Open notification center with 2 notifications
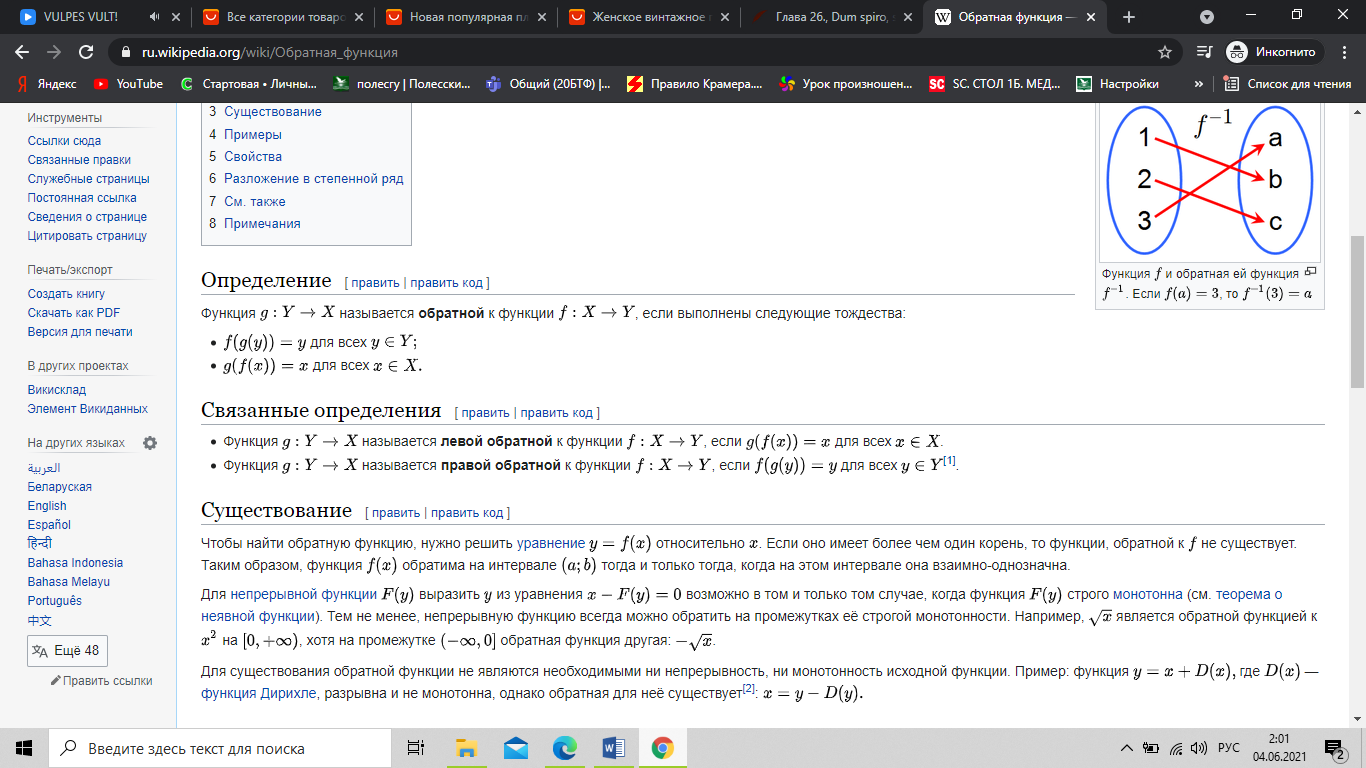This screenshot has width=1366, height=768. click(x=1335, y=748)
